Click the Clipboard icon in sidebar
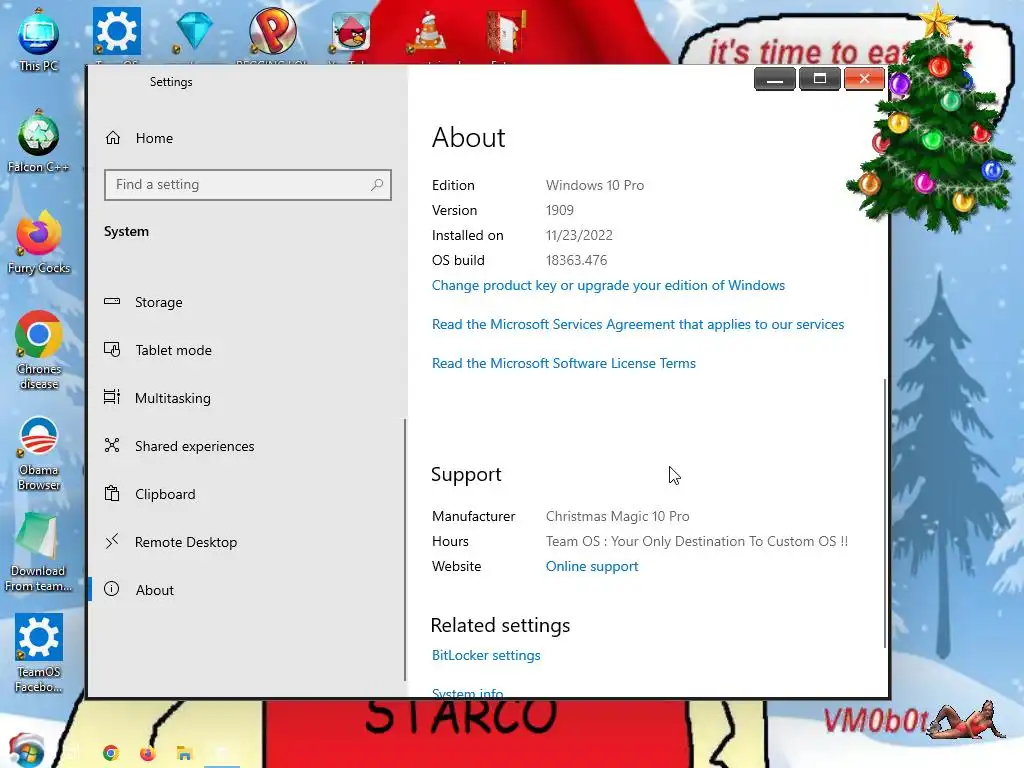 click(x=112, y=494)
